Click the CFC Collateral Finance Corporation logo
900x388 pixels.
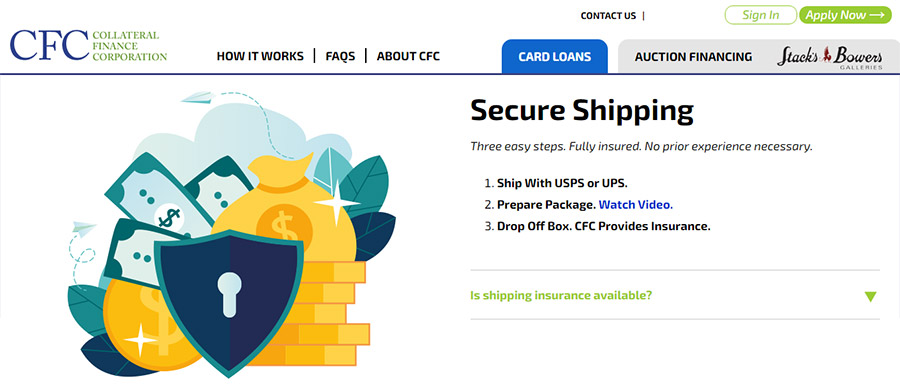[x=88, y=45]
